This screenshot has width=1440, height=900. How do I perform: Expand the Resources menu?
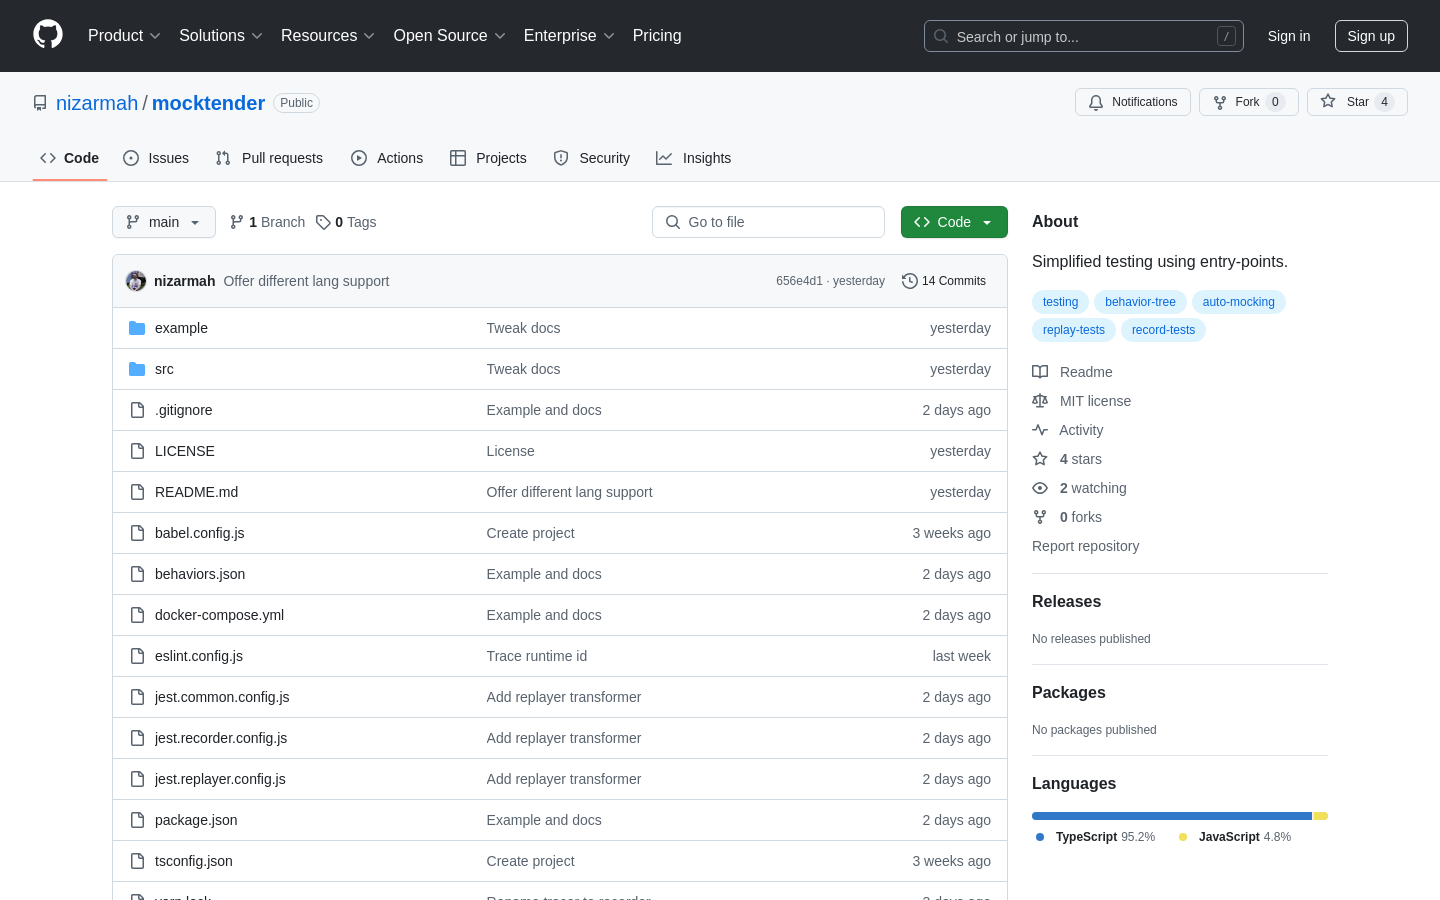point(328,36)
